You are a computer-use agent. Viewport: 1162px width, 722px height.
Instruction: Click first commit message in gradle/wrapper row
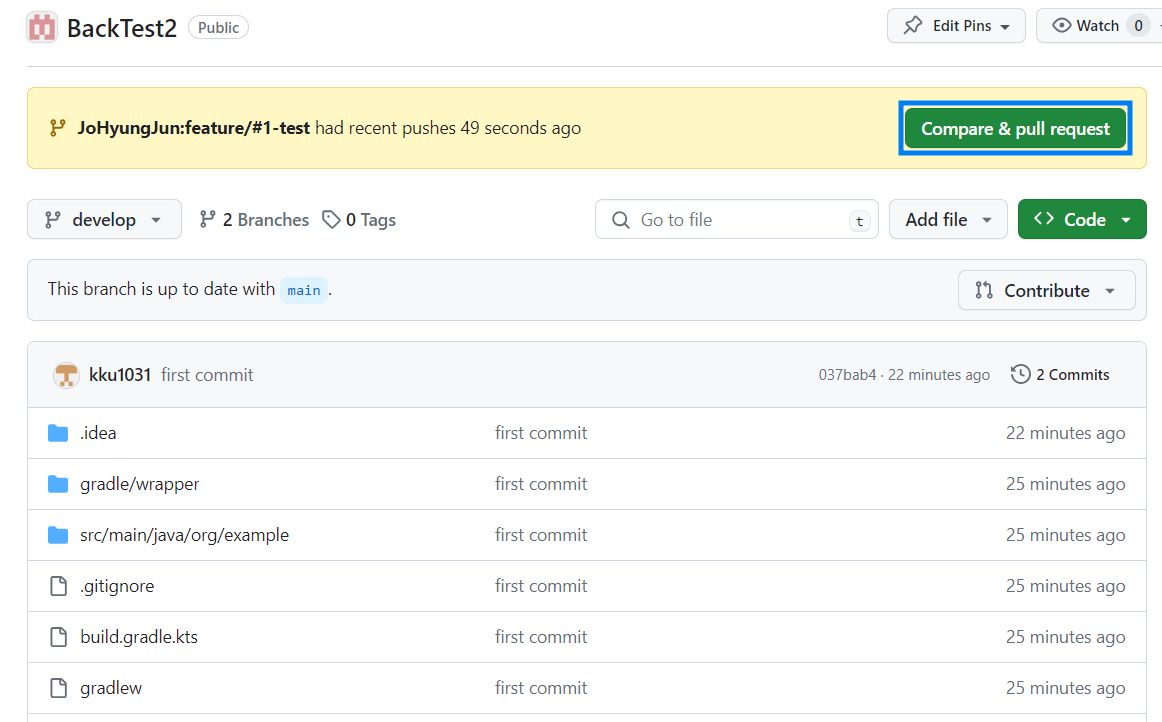pos(541,484)
